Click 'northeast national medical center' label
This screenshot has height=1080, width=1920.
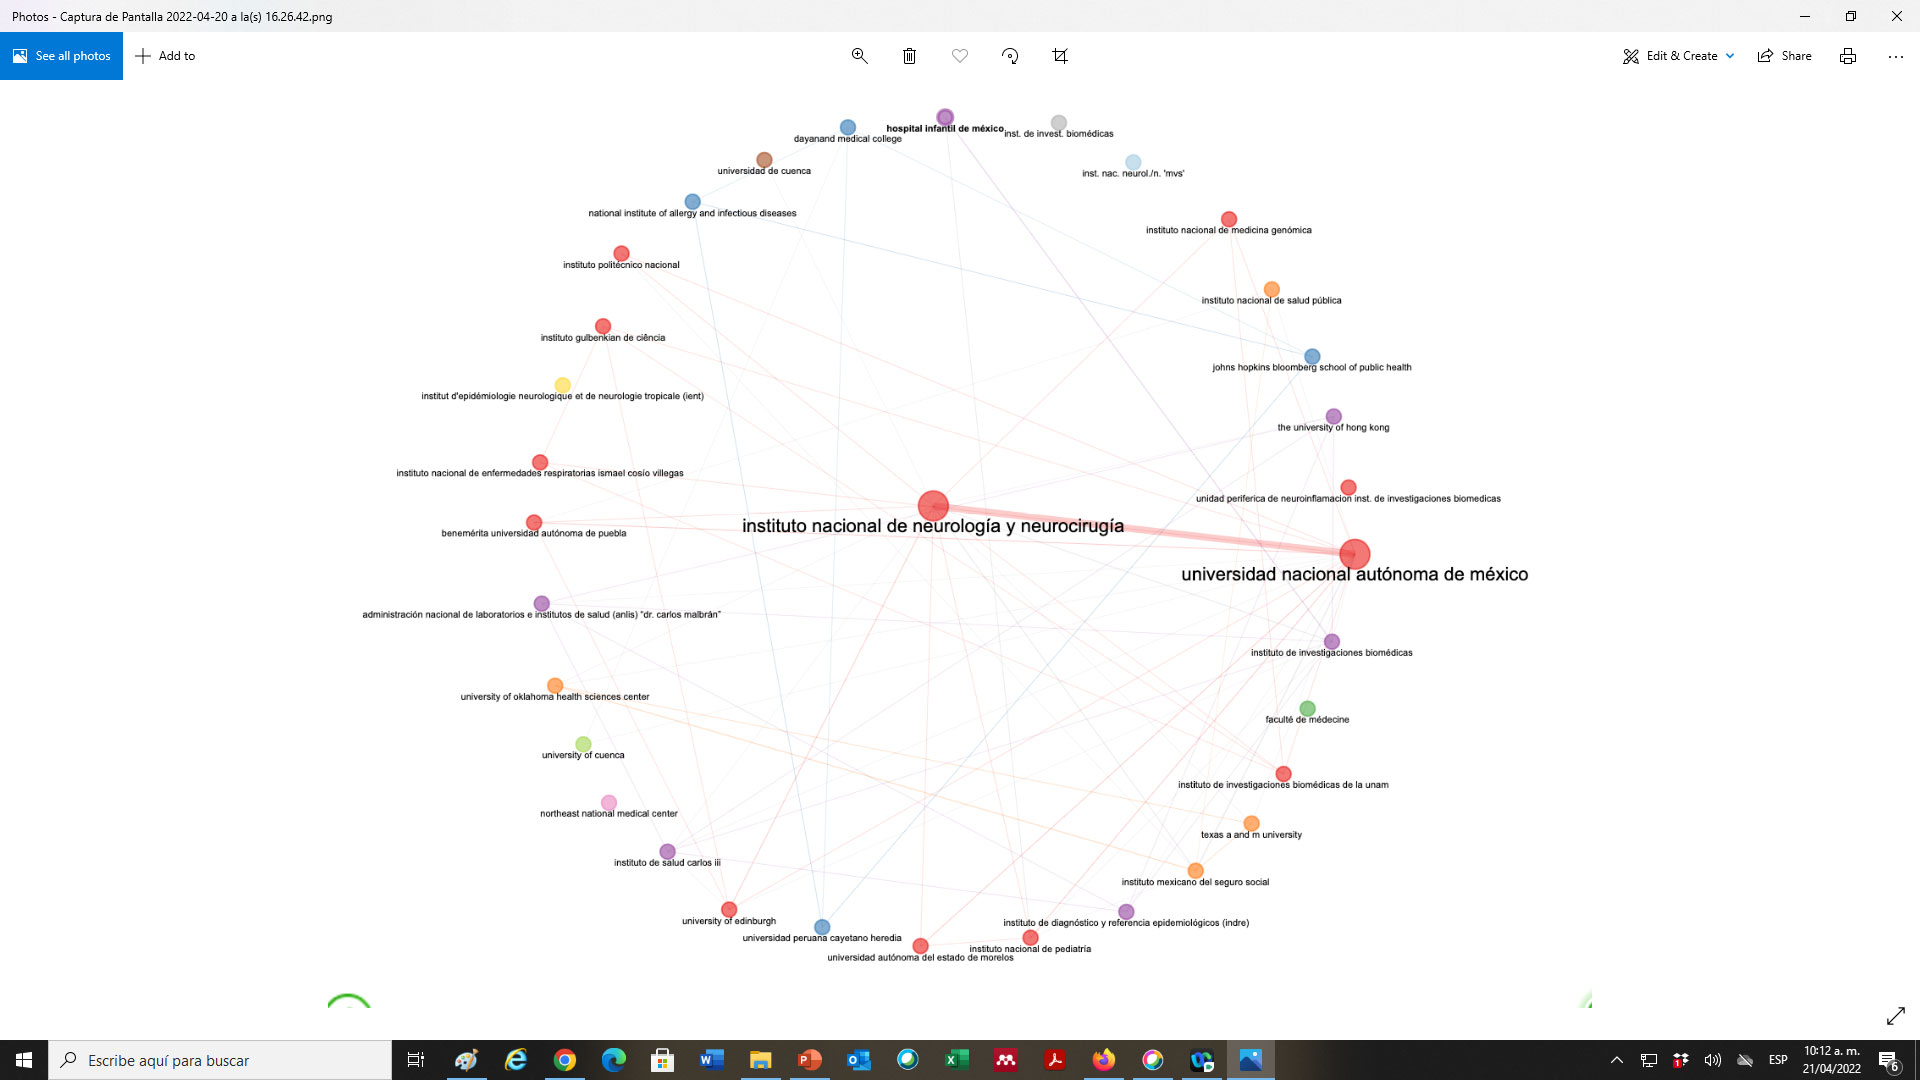coord(609,813)
